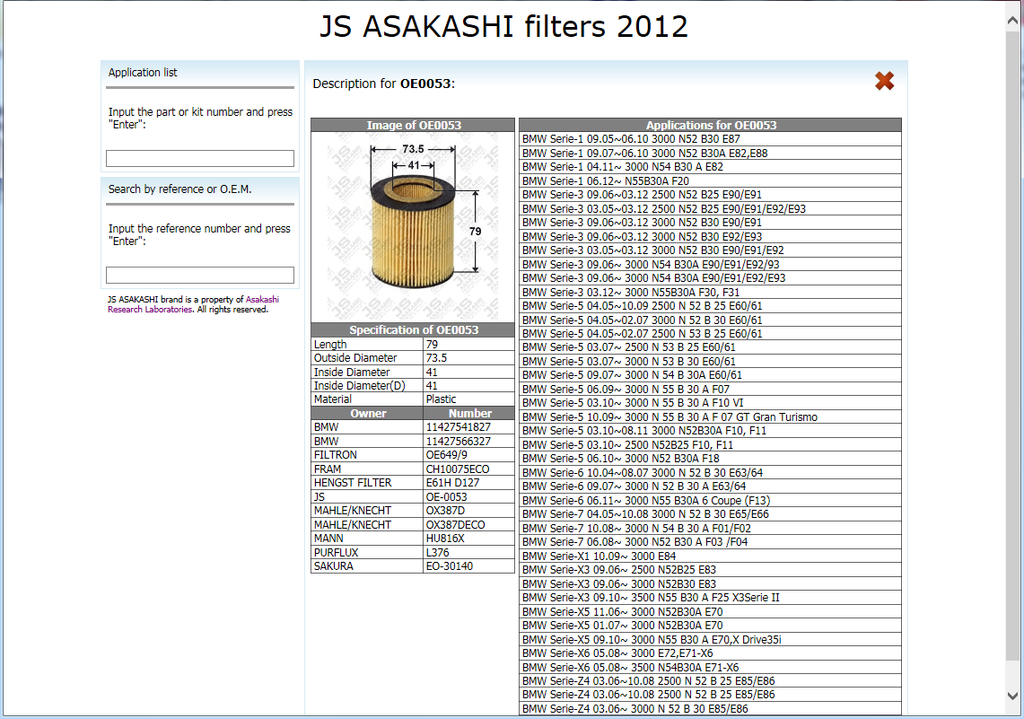Screen dimensions: 1024x719
Task: Select BMW Serie-3 N55B30A F30, F31 row
Action: (711, 292)
